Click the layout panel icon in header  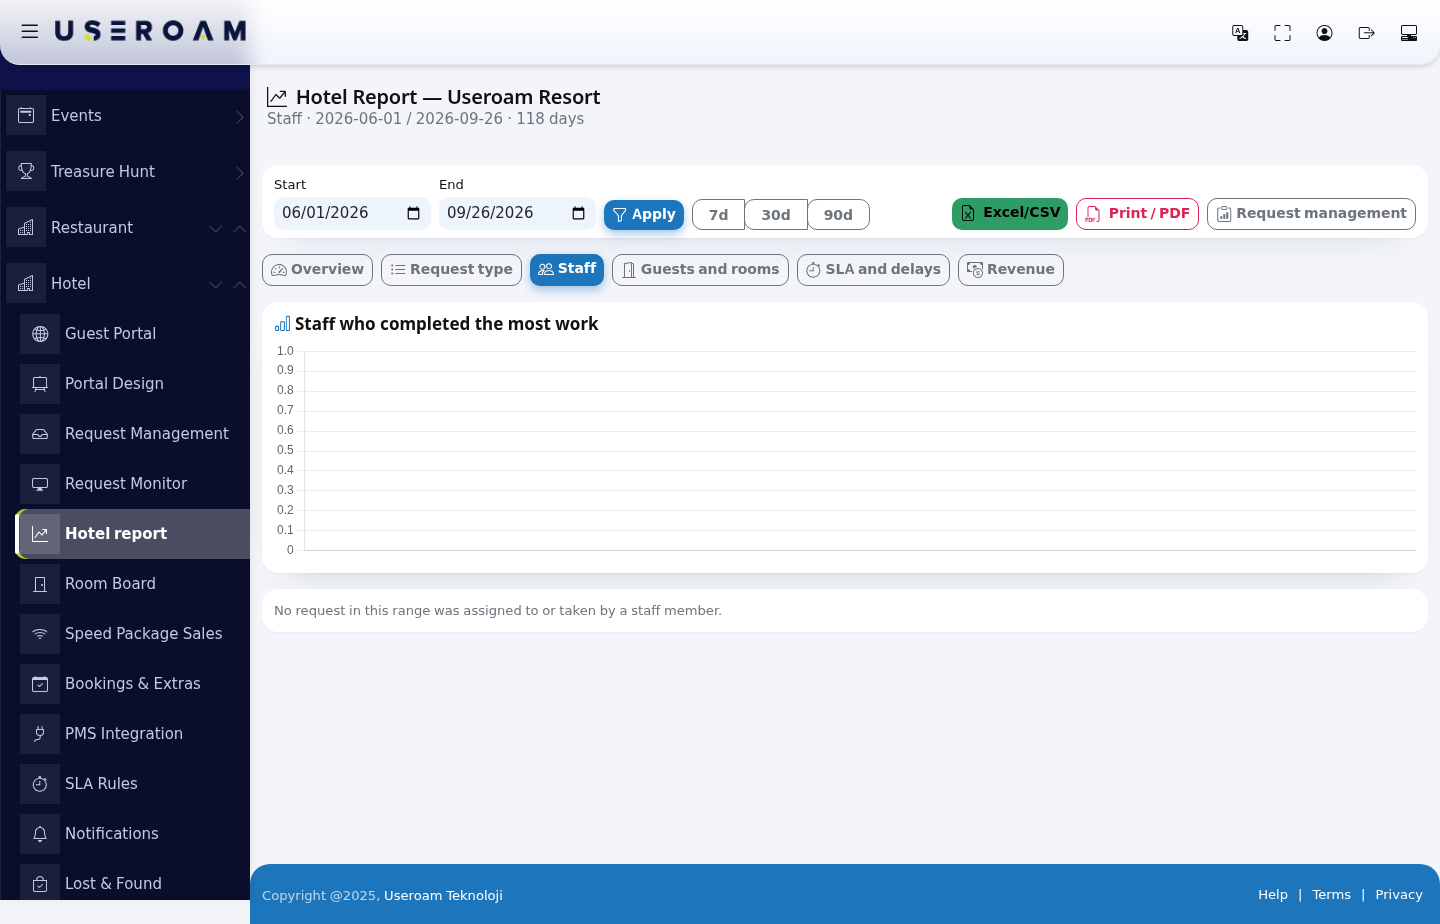click(1409, 33)
